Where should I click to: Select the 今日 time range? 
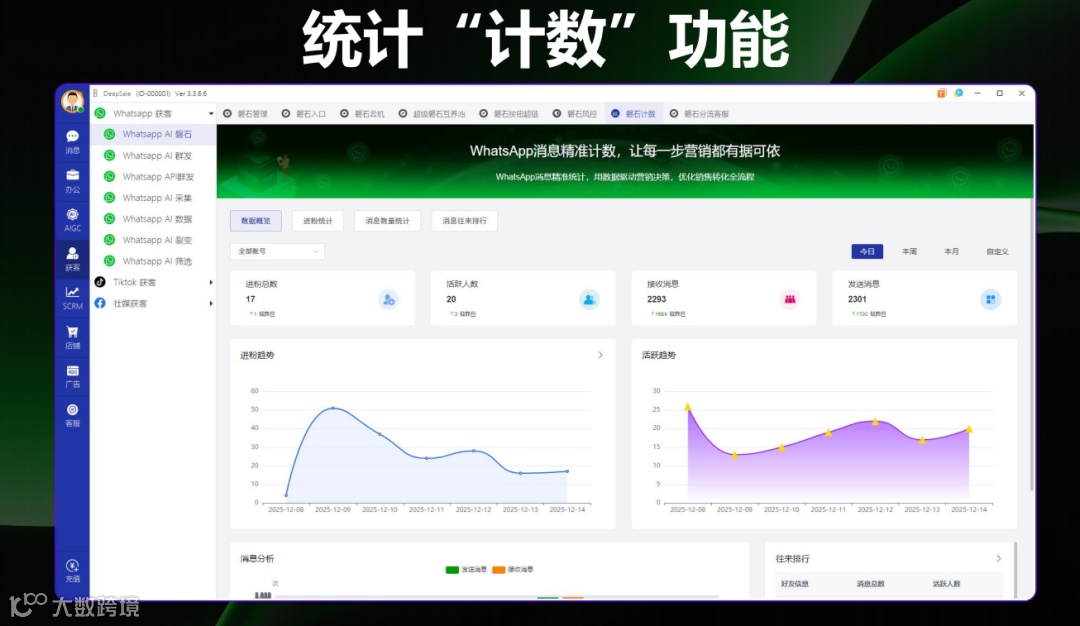(x=867, y=251)
